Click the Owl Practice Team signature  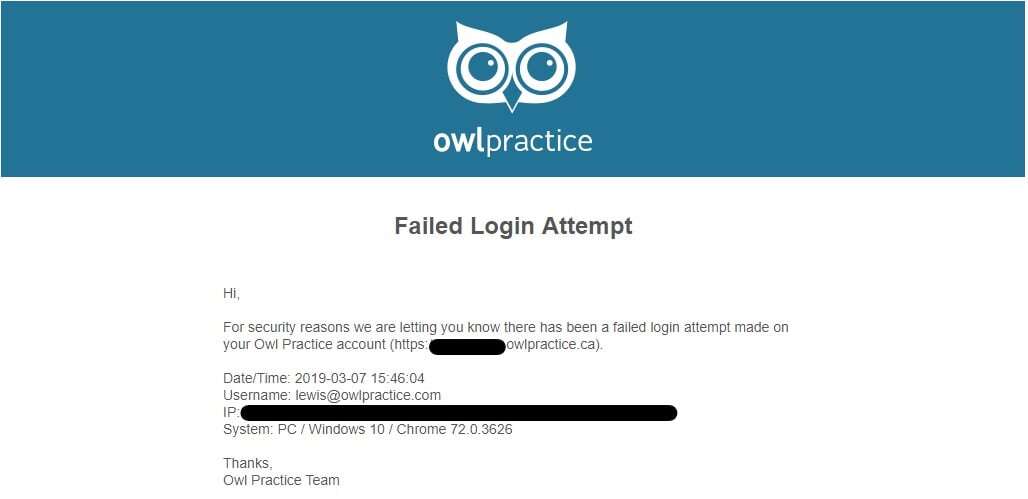pos(281,480)
